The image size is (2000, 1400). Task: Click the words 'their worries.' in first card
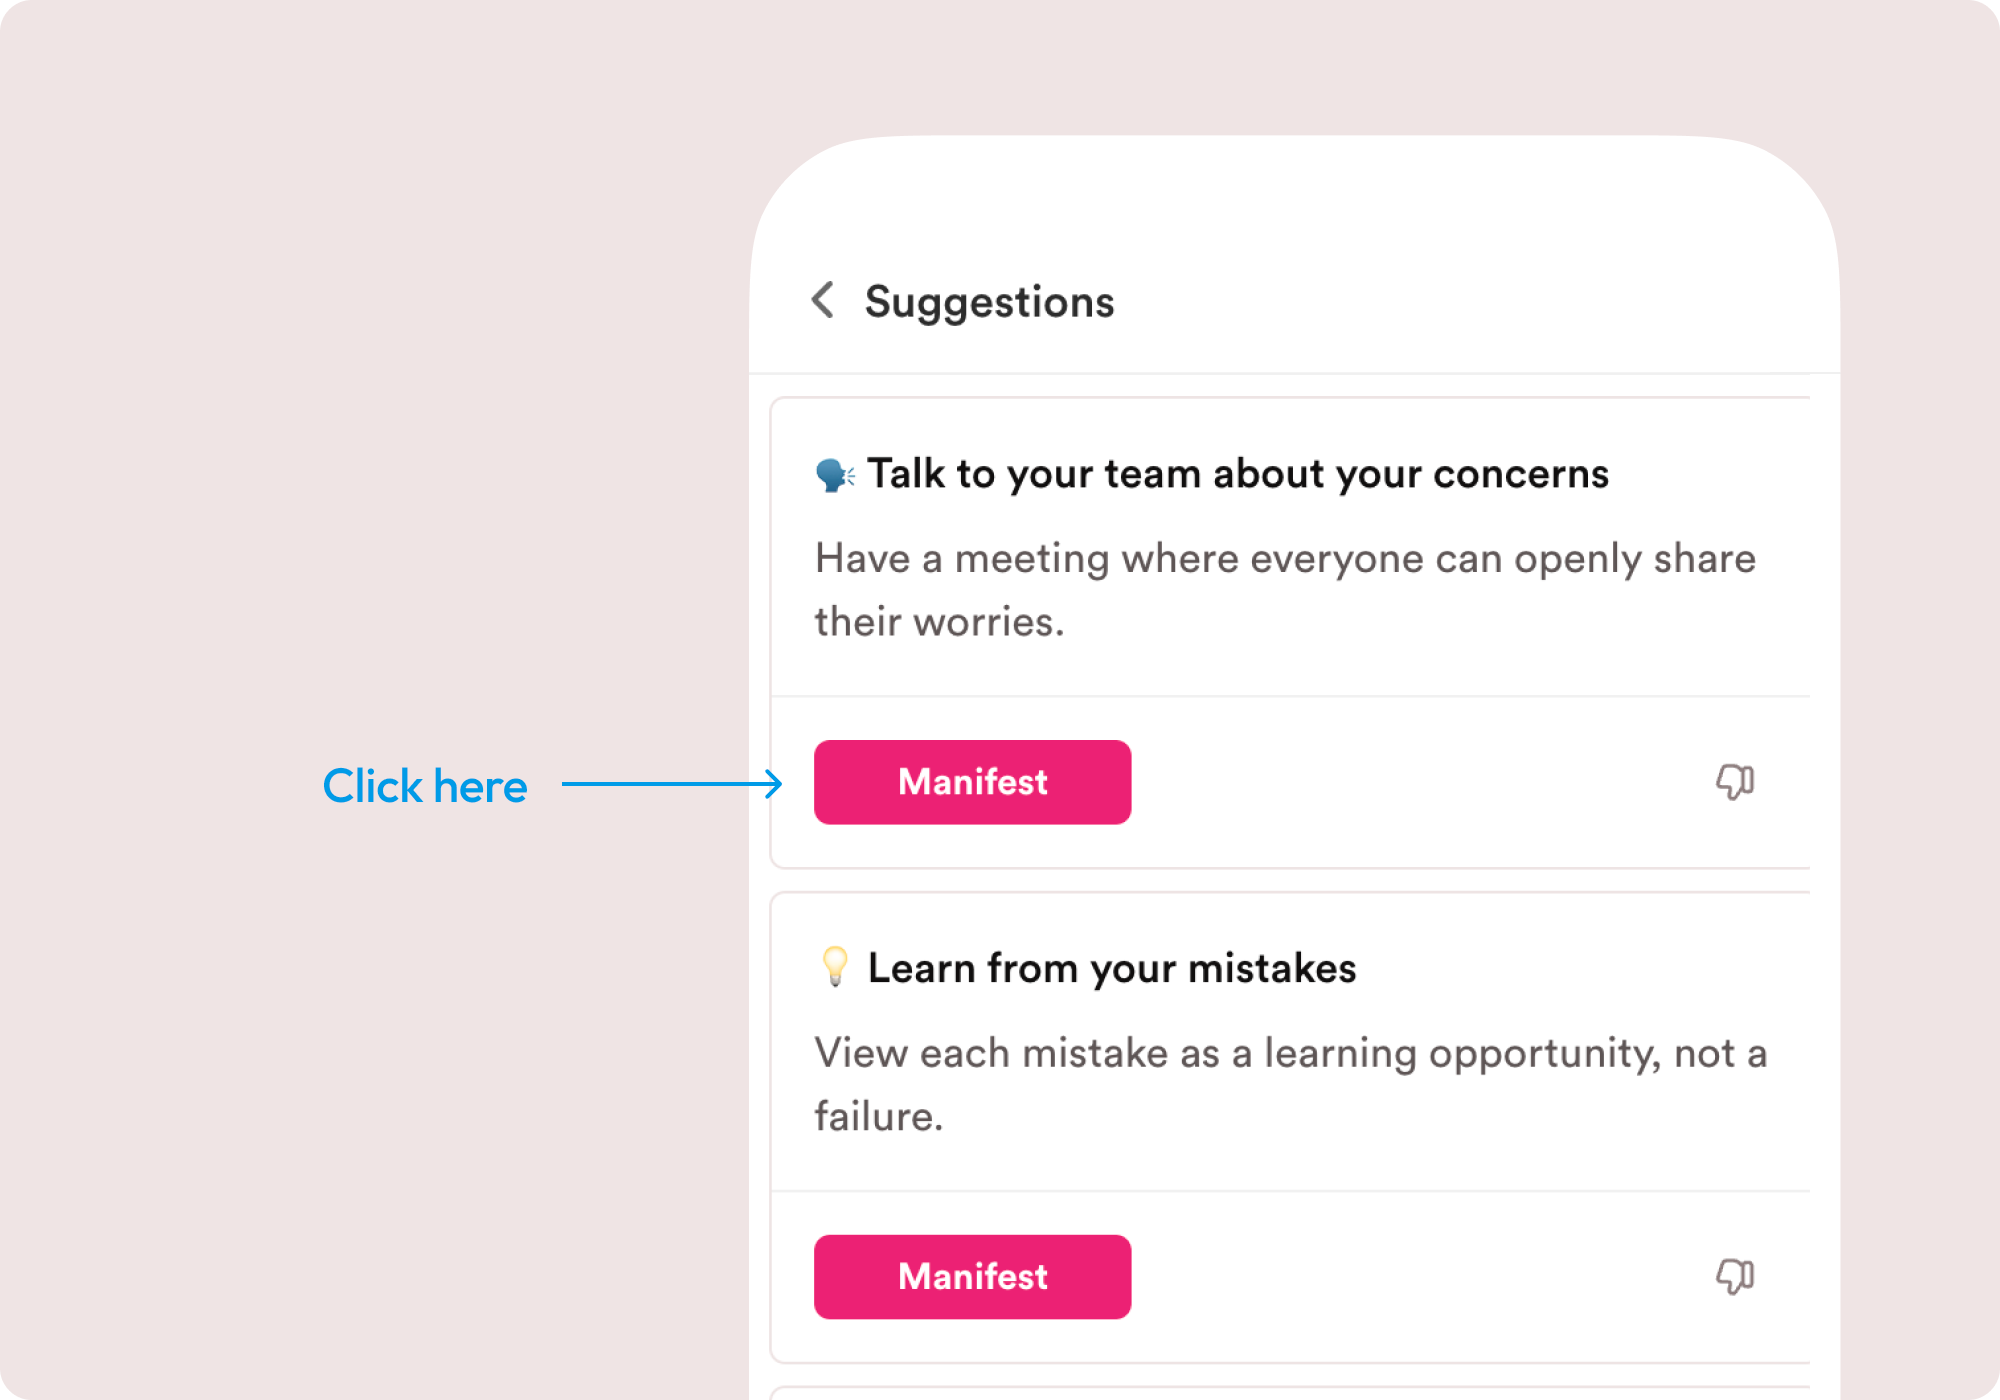tap(939, 622)
